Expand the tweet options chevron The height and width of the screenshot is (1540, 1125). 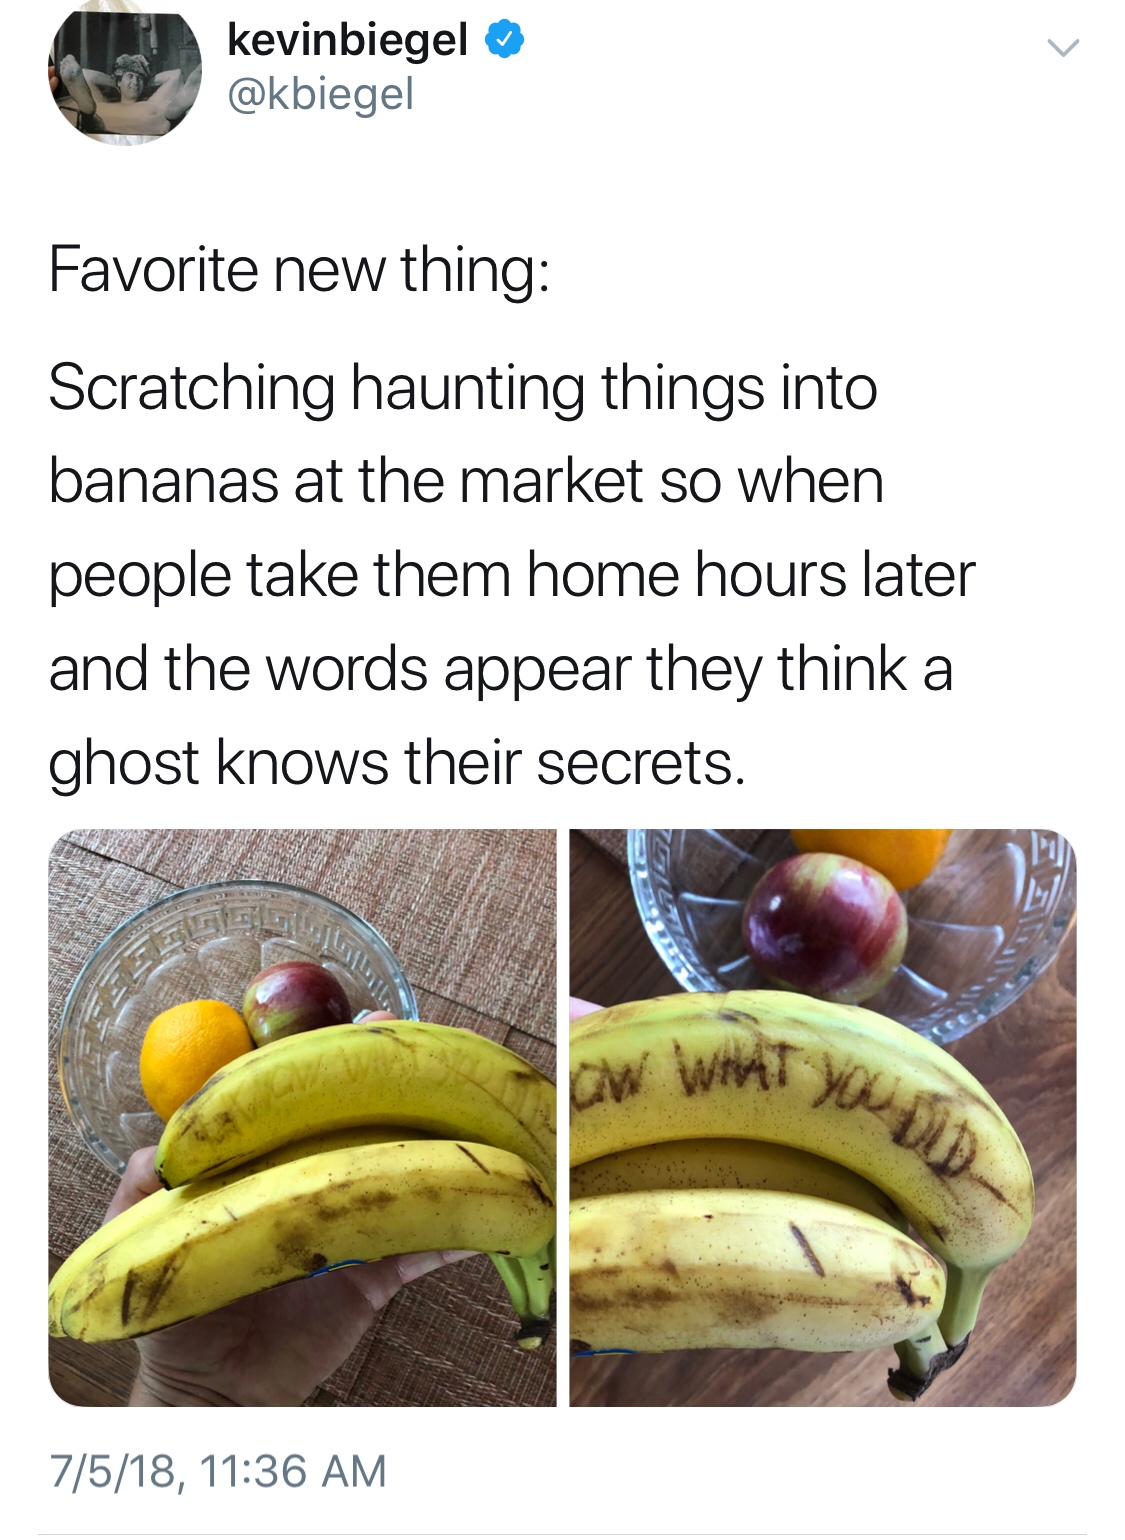coord(1062,47)
